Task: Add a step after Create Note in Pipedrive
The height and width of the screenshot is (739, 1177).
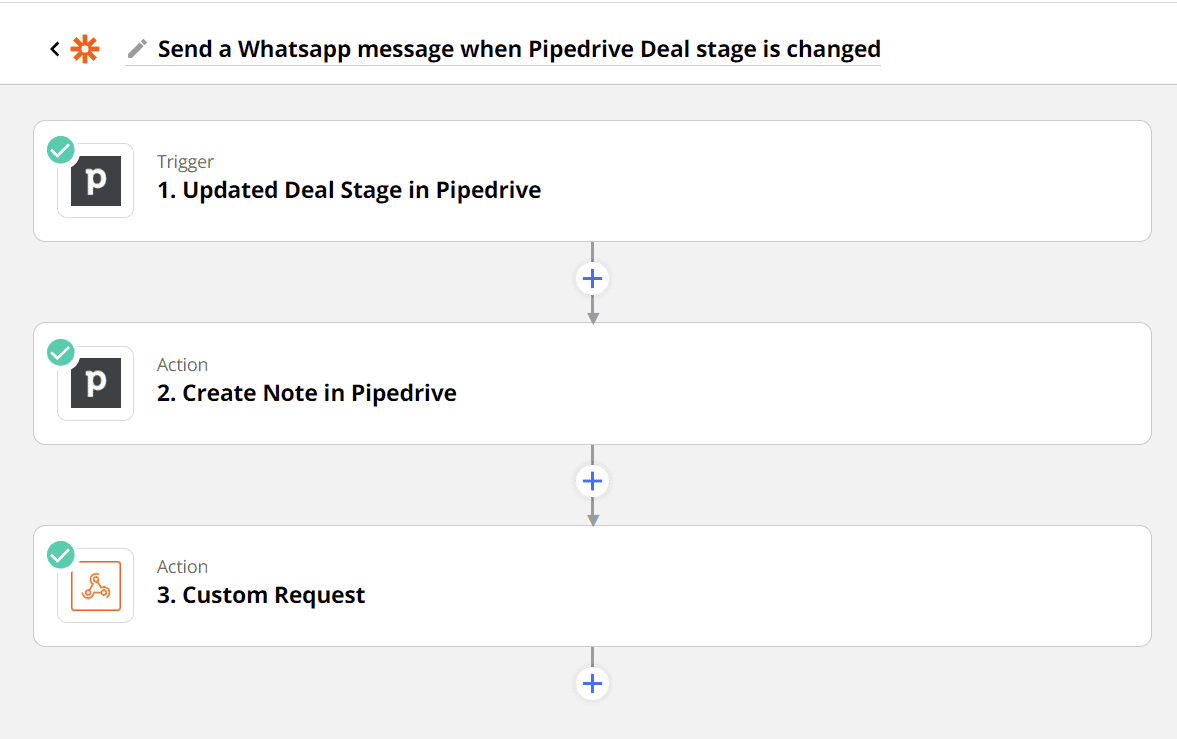Action: [x=592, y=481]
